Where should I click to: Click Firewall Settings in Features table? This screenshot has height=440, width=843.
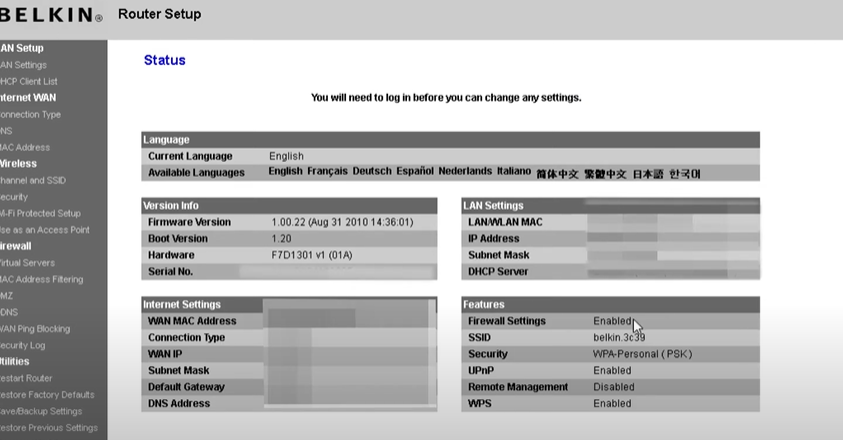[507, 321]
